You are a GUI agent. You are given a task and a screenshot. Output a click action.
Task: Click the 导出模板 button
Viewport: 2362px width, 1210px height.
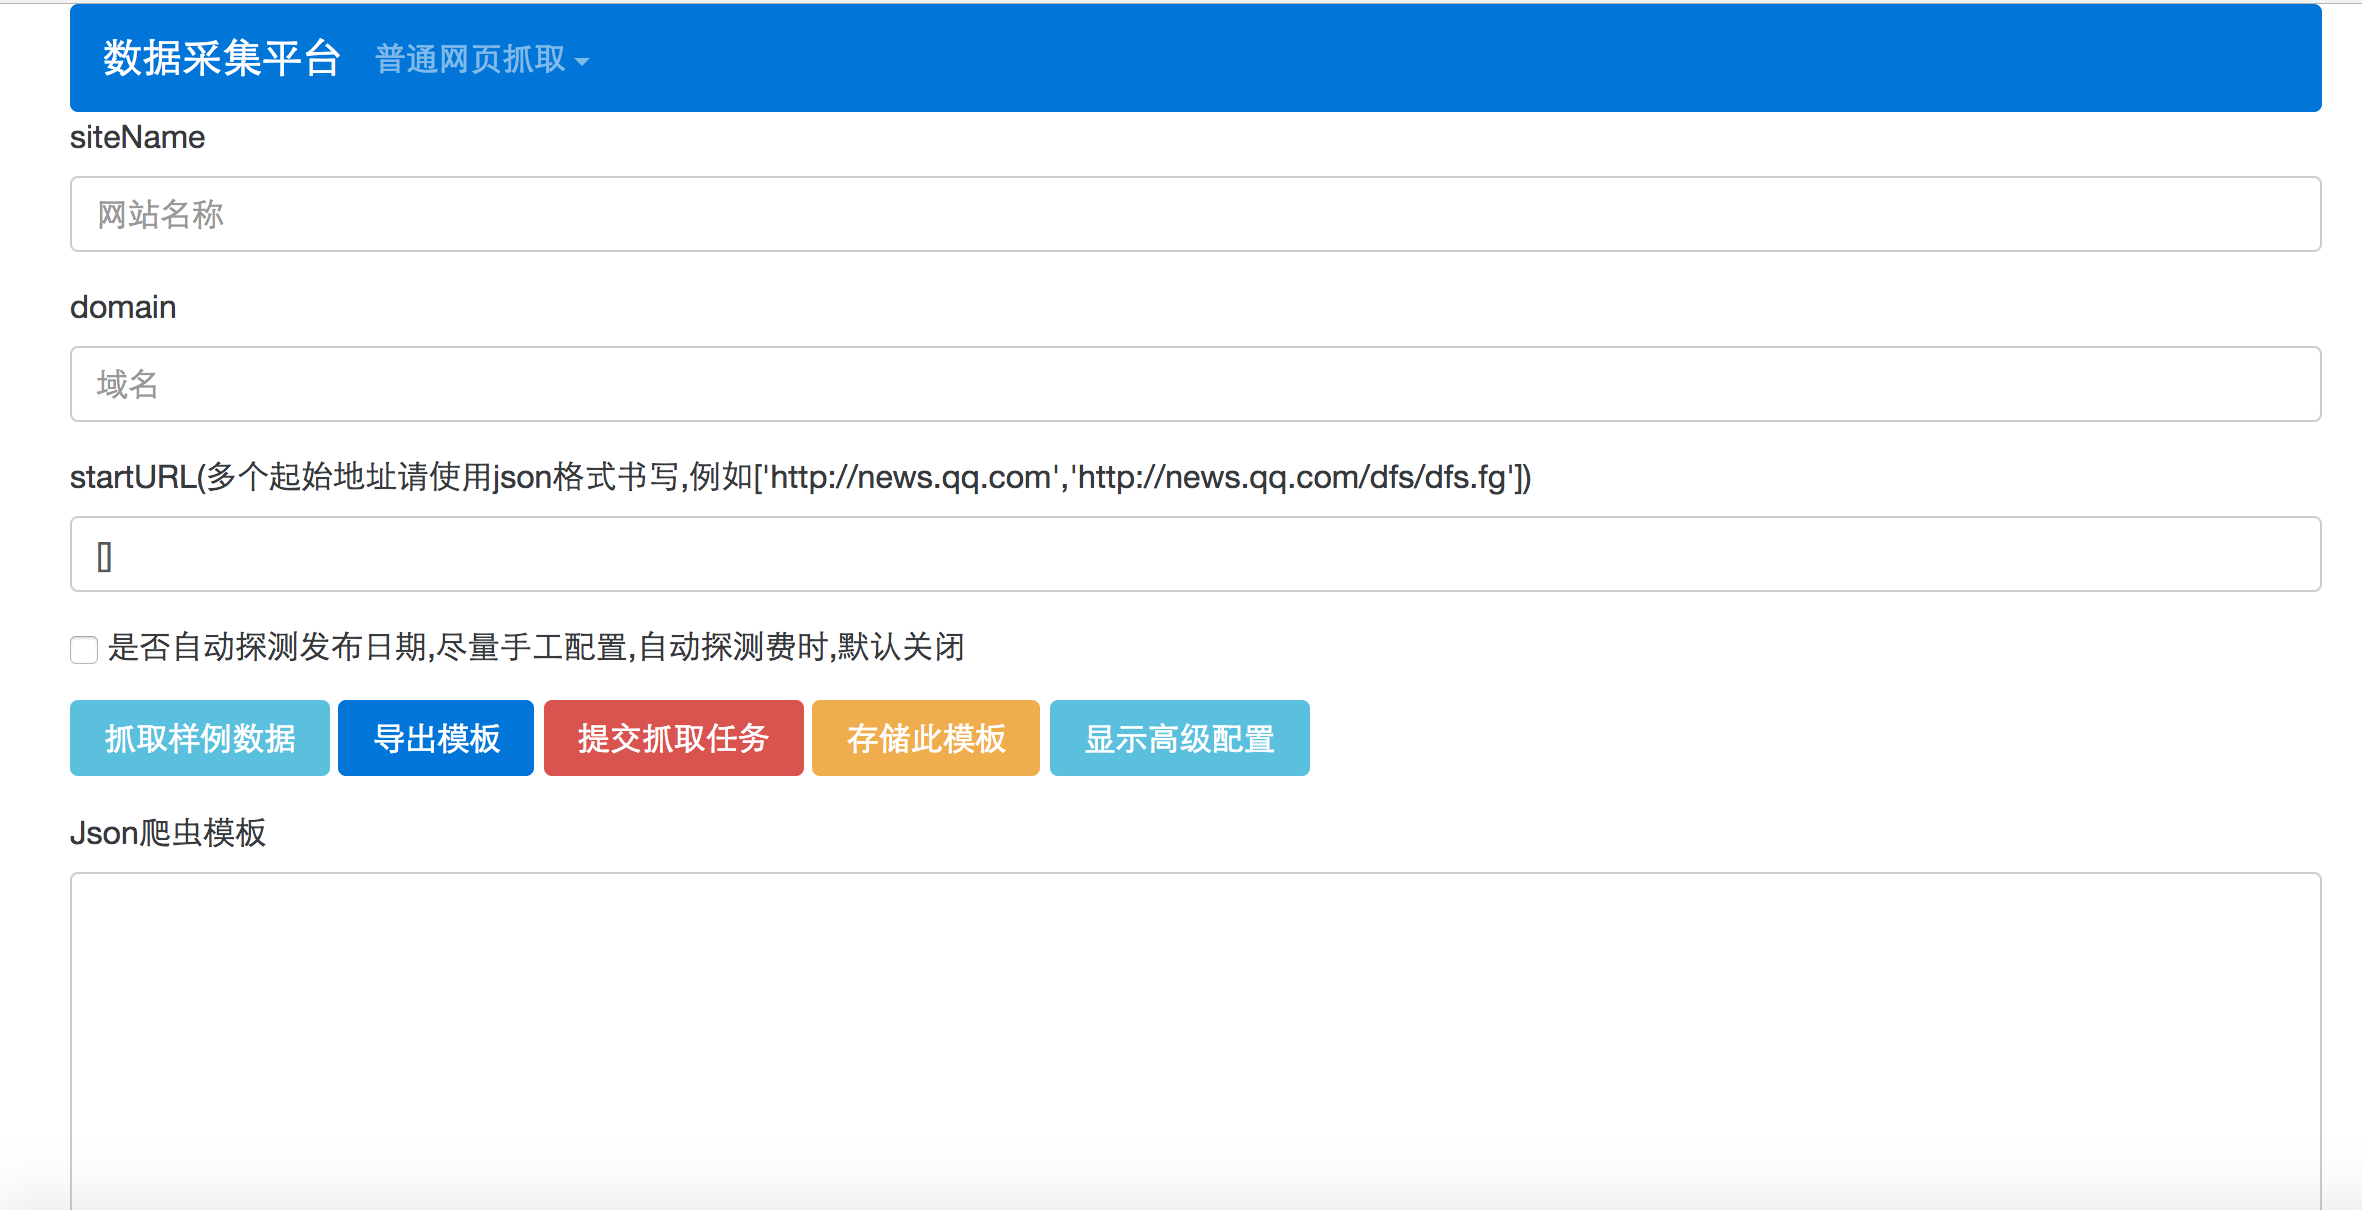point(436,738)
